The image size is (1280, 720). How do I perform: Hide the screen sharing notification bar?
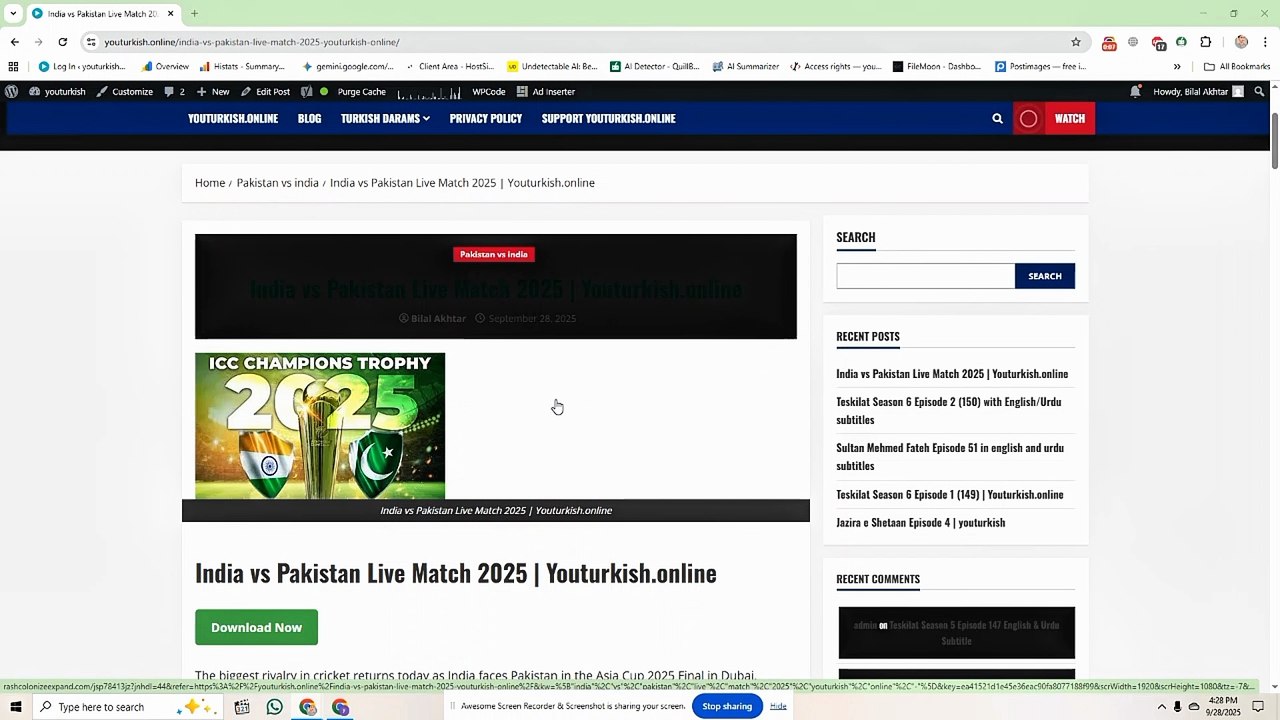click(778, 706)
